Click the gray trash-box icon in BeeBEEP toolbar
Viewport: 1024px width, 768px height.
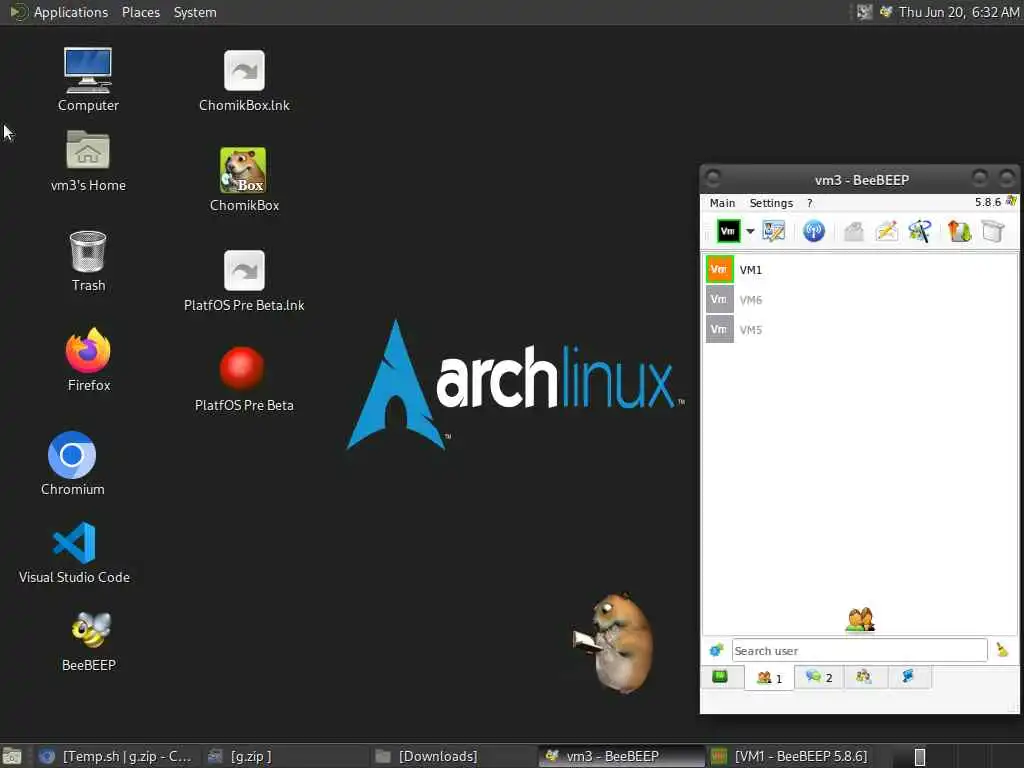993,231
